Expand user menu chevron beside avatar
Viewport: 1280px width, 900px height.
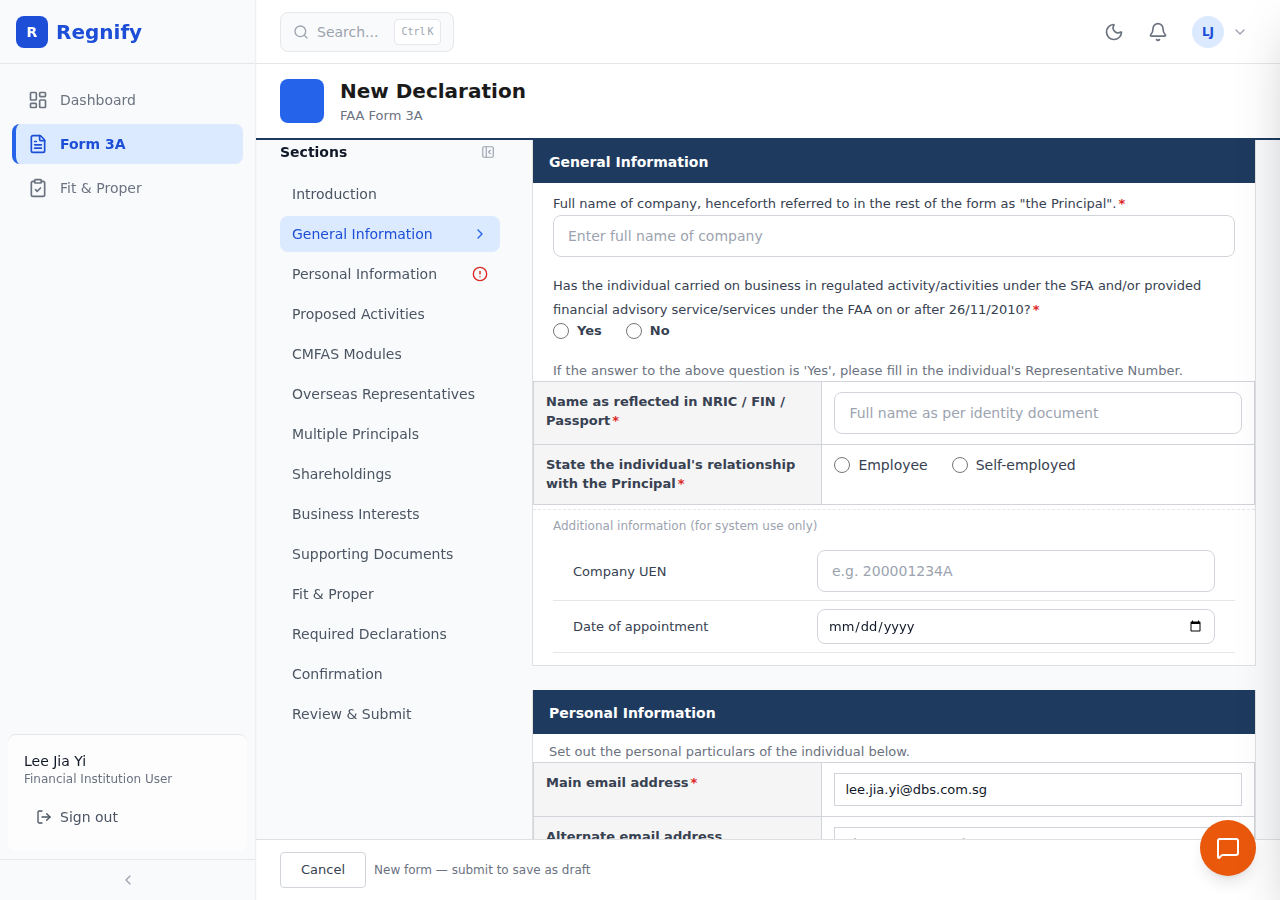pyautogui.click(x=1240, y=32)
